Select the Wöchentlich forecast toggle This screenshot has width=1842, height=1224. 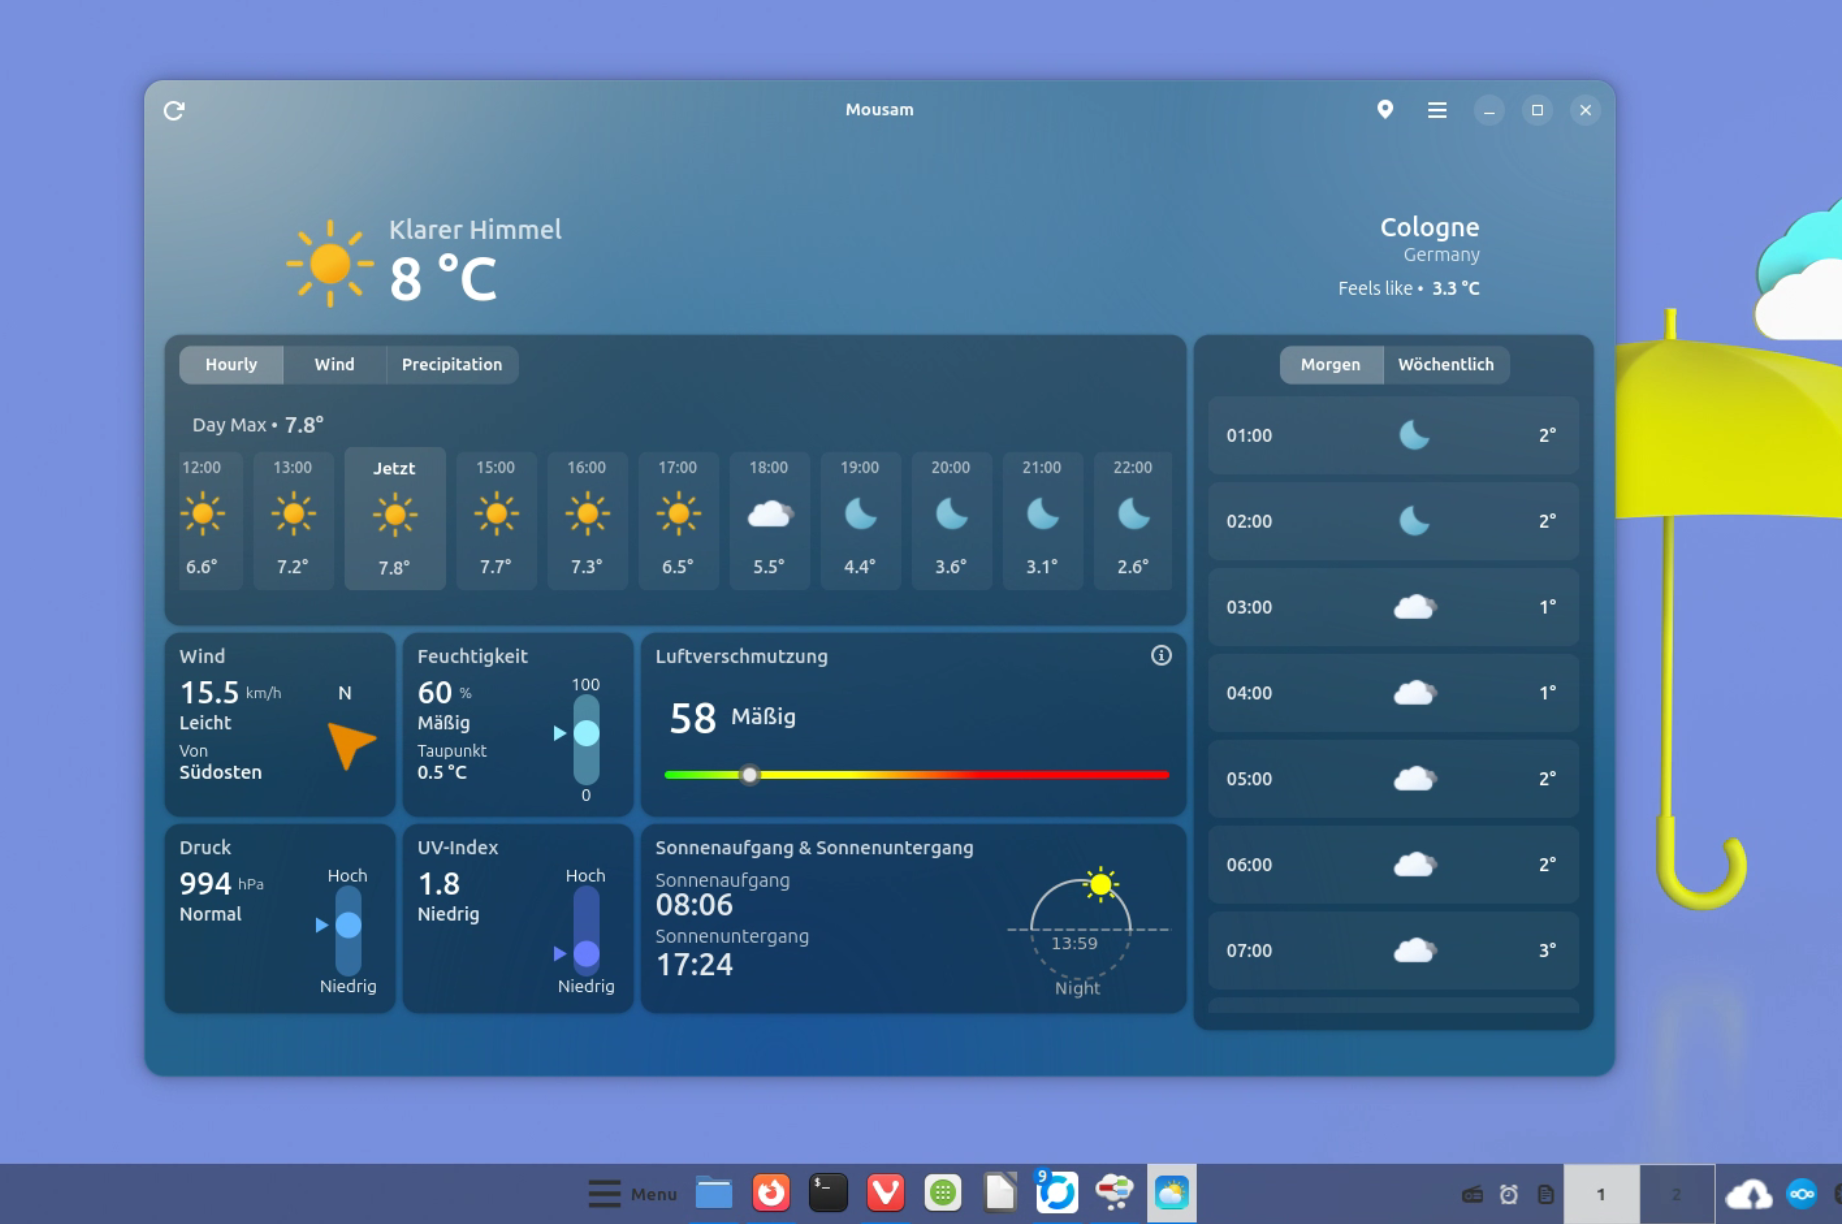coord(1445,365)
